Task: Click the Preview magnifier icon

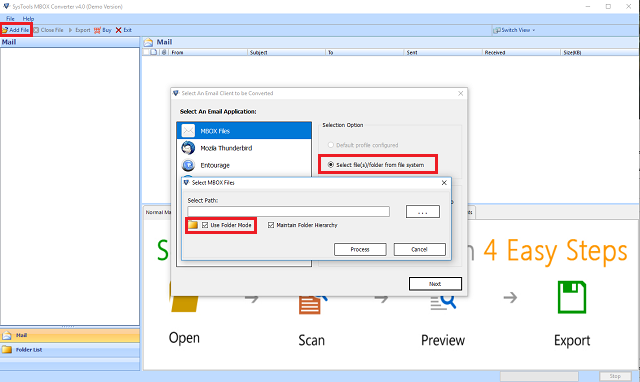Action: [x=443, y=302]
